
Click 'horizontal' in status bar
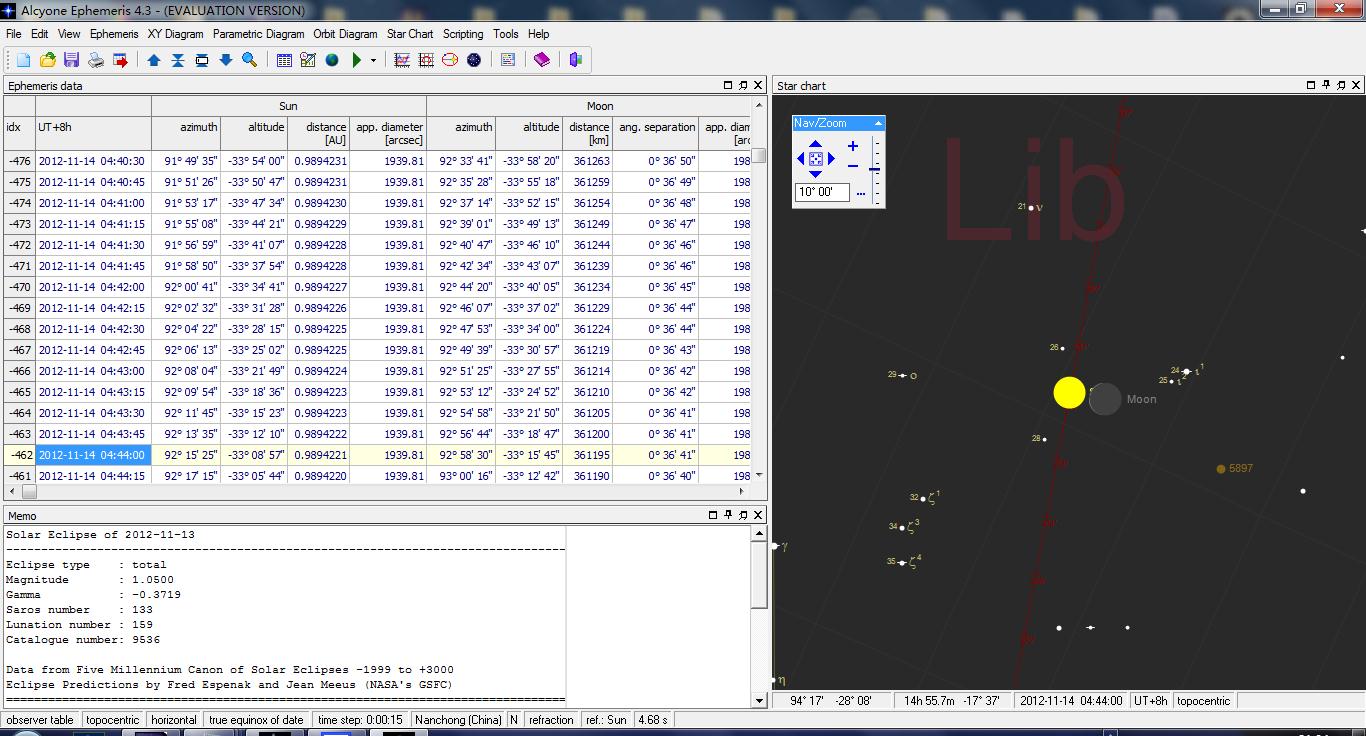click(x=174, y=719)
